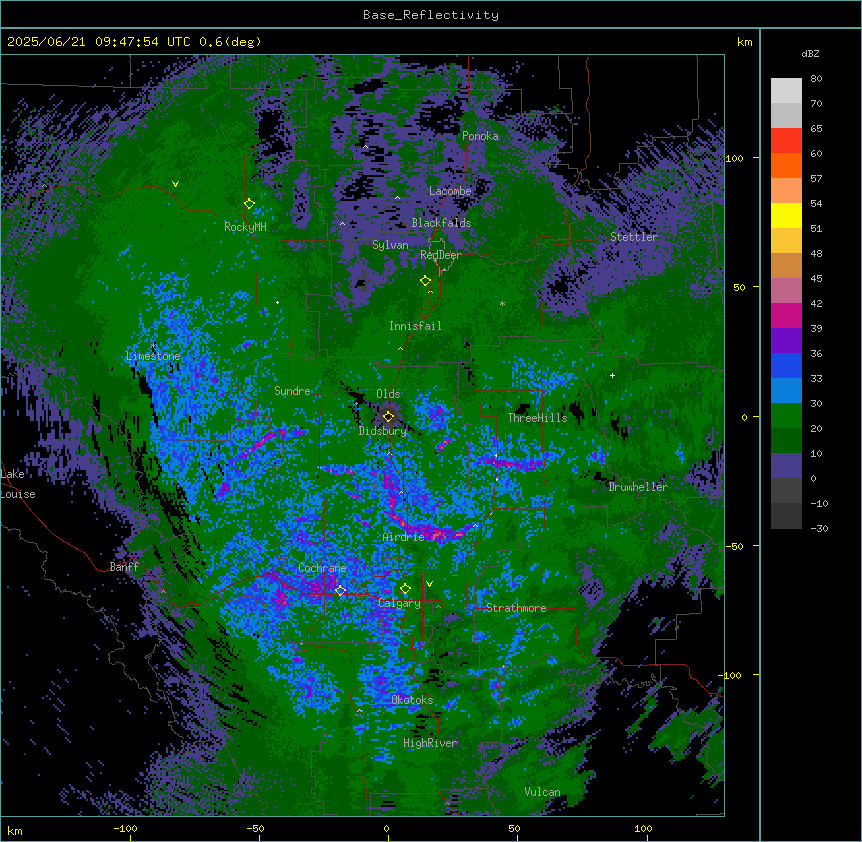The height and width of the screenshot is (842, 862).
Task: Click the Innisfail city label
Action: pos(415,326)
